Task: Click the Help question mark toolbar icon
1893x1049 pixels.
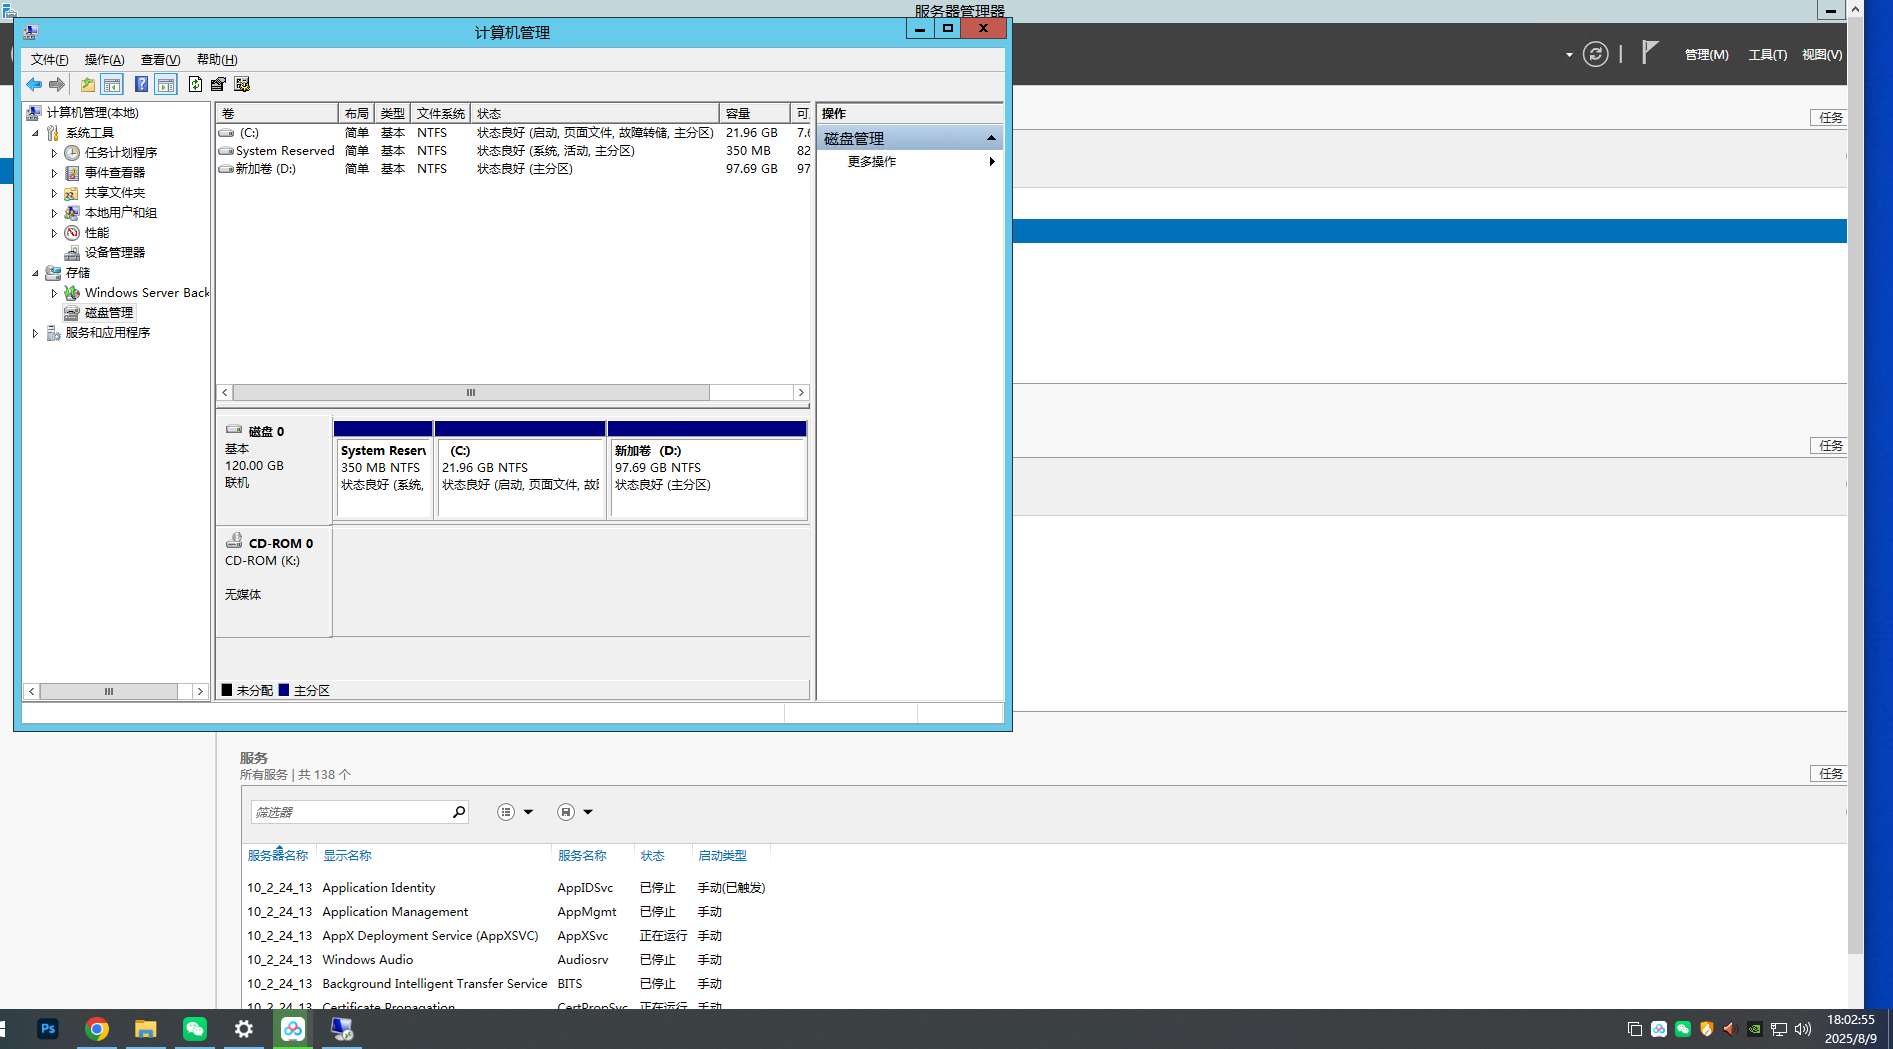Action: [141, 85]
